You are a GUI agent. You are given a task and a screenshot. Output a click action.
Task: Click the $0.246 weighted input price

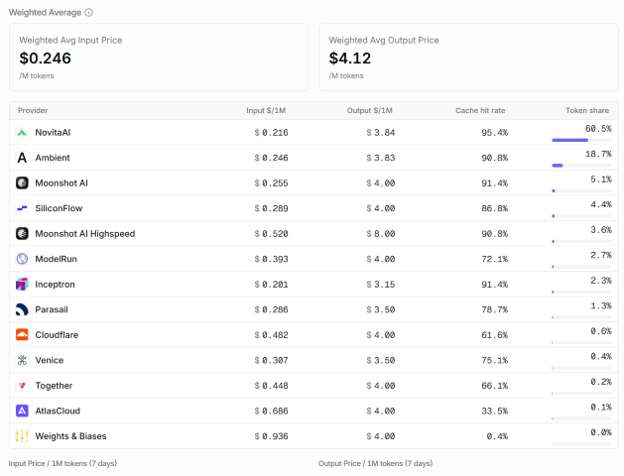45,58
